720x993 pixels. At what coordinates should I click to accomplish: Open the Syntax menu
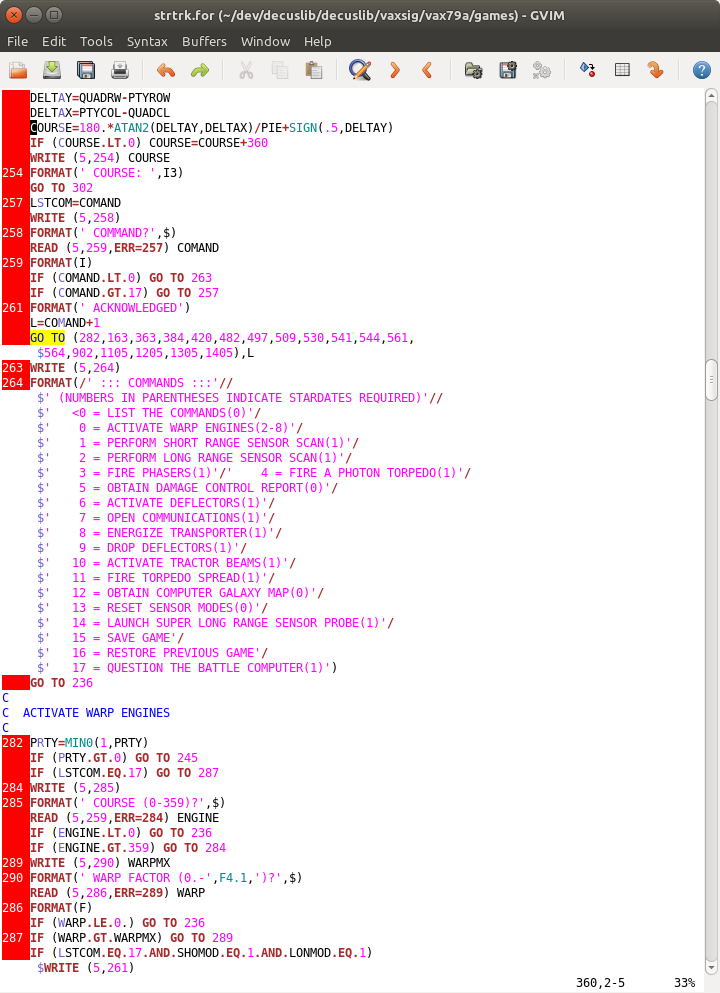[x=147, y=41]
